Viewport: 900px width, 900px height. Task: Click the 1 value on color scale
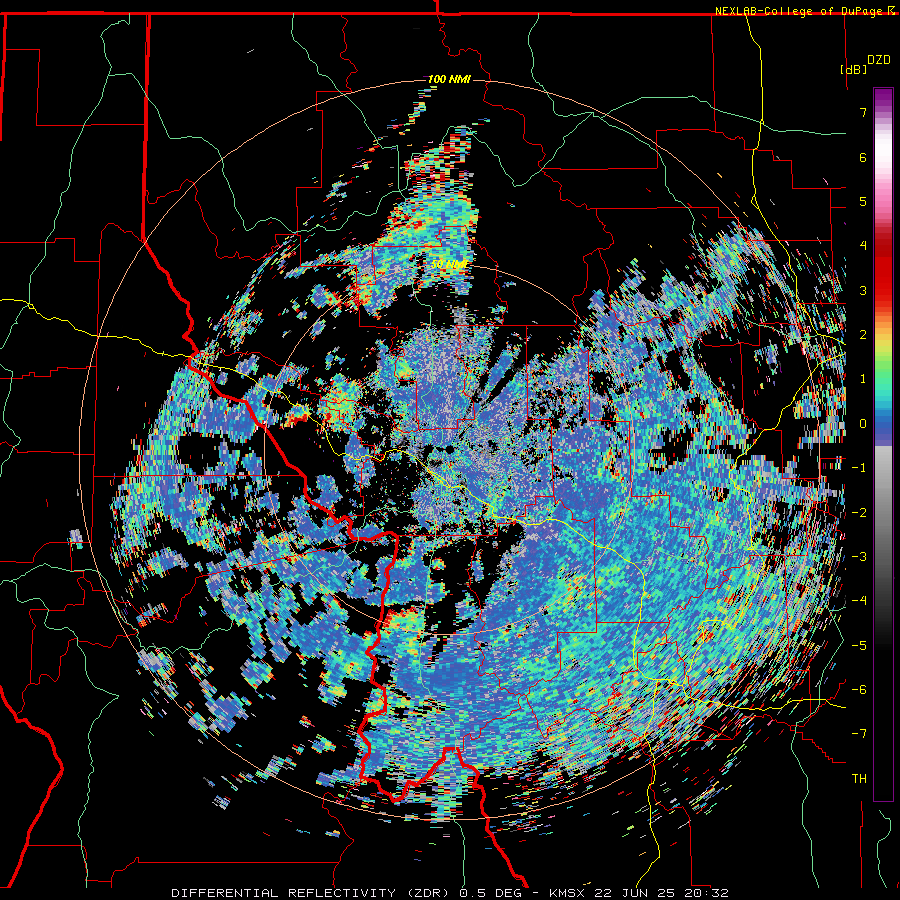tap(863, 379)
